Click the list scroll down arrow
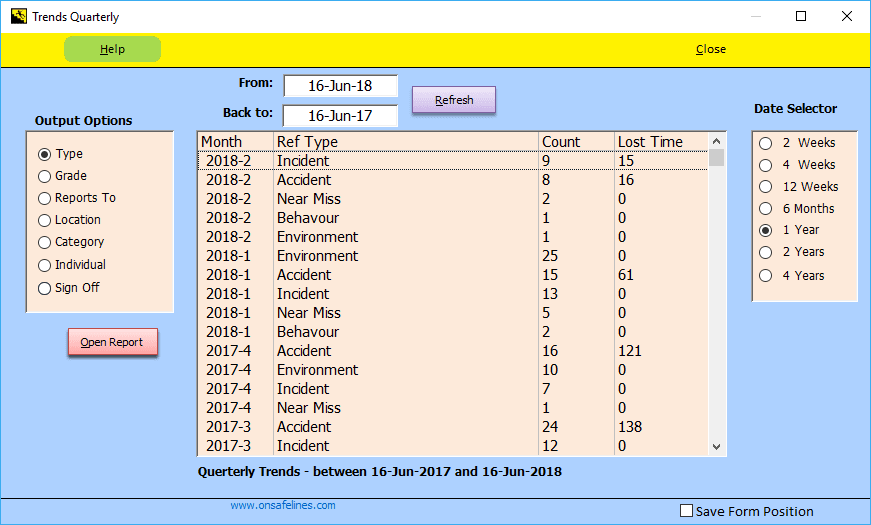Viewport: 871px width, 525px height. (717, 447)
